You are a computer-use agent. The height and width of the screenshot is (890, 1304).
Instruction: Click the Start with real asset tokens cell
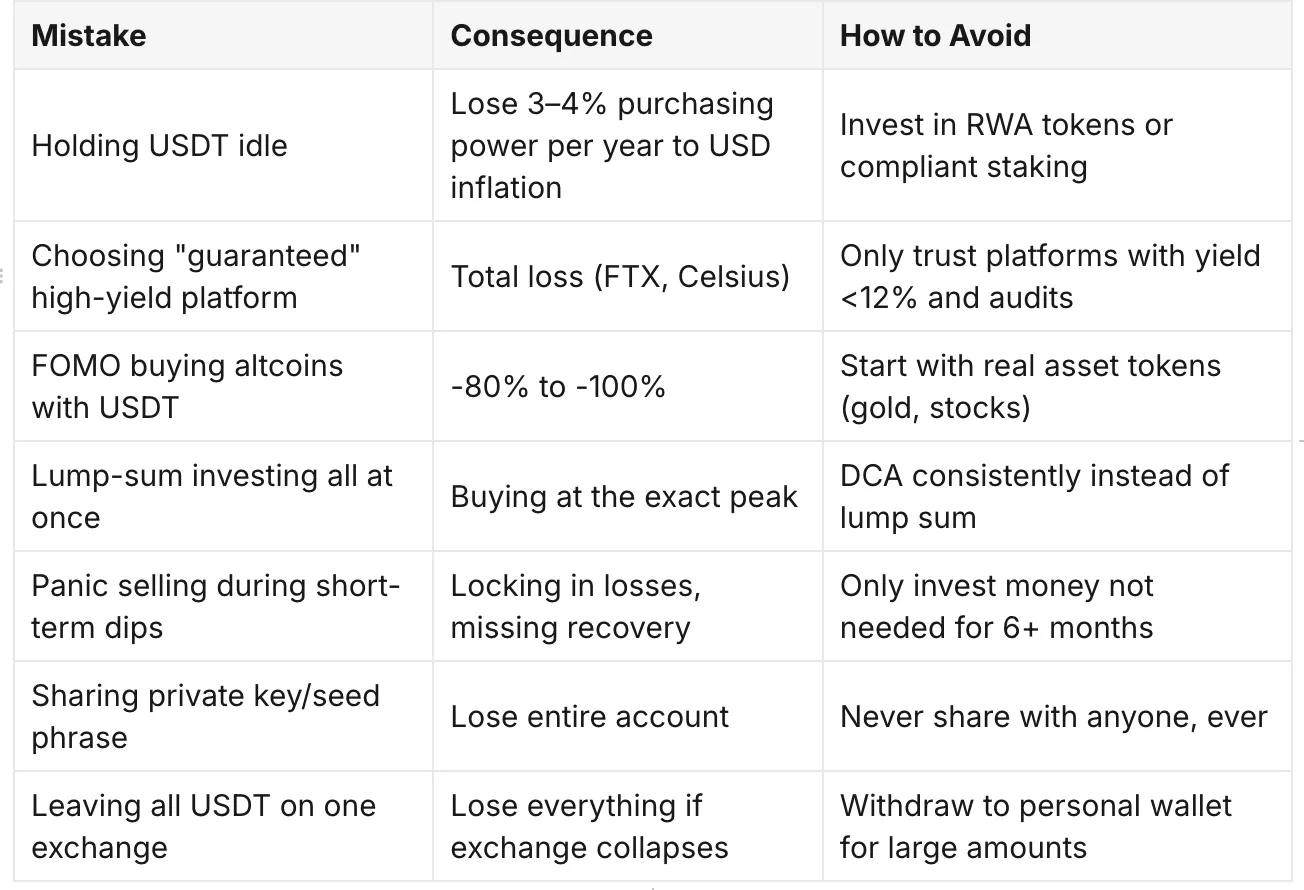coord(1057,386)
